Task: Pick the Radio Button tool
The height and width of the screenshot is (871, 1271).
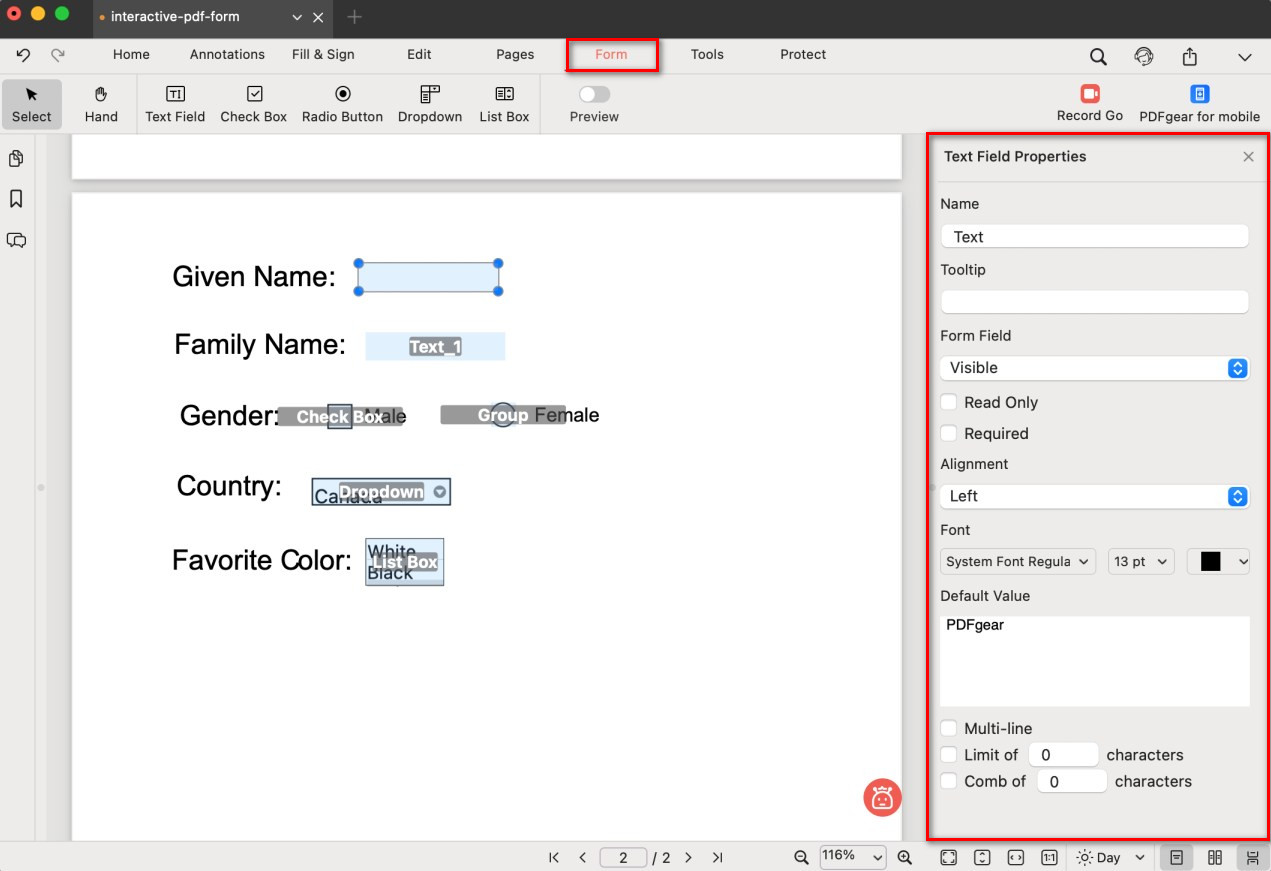Action: tap(342, 104)
